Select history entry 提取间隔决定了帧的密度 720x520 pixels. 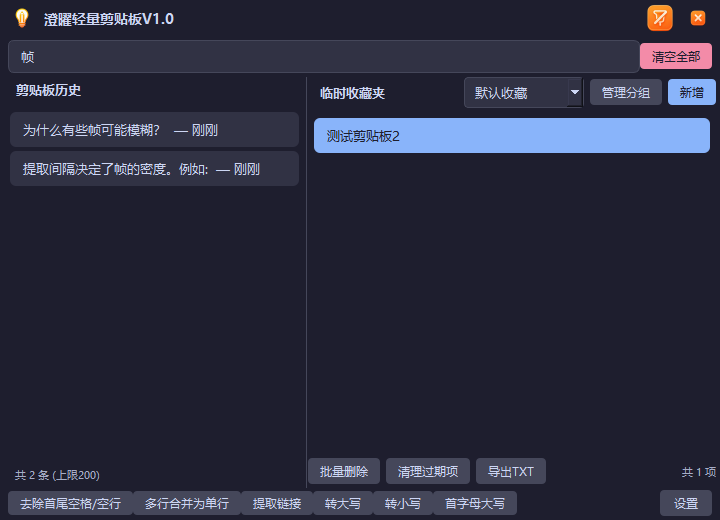coord(154,169)
